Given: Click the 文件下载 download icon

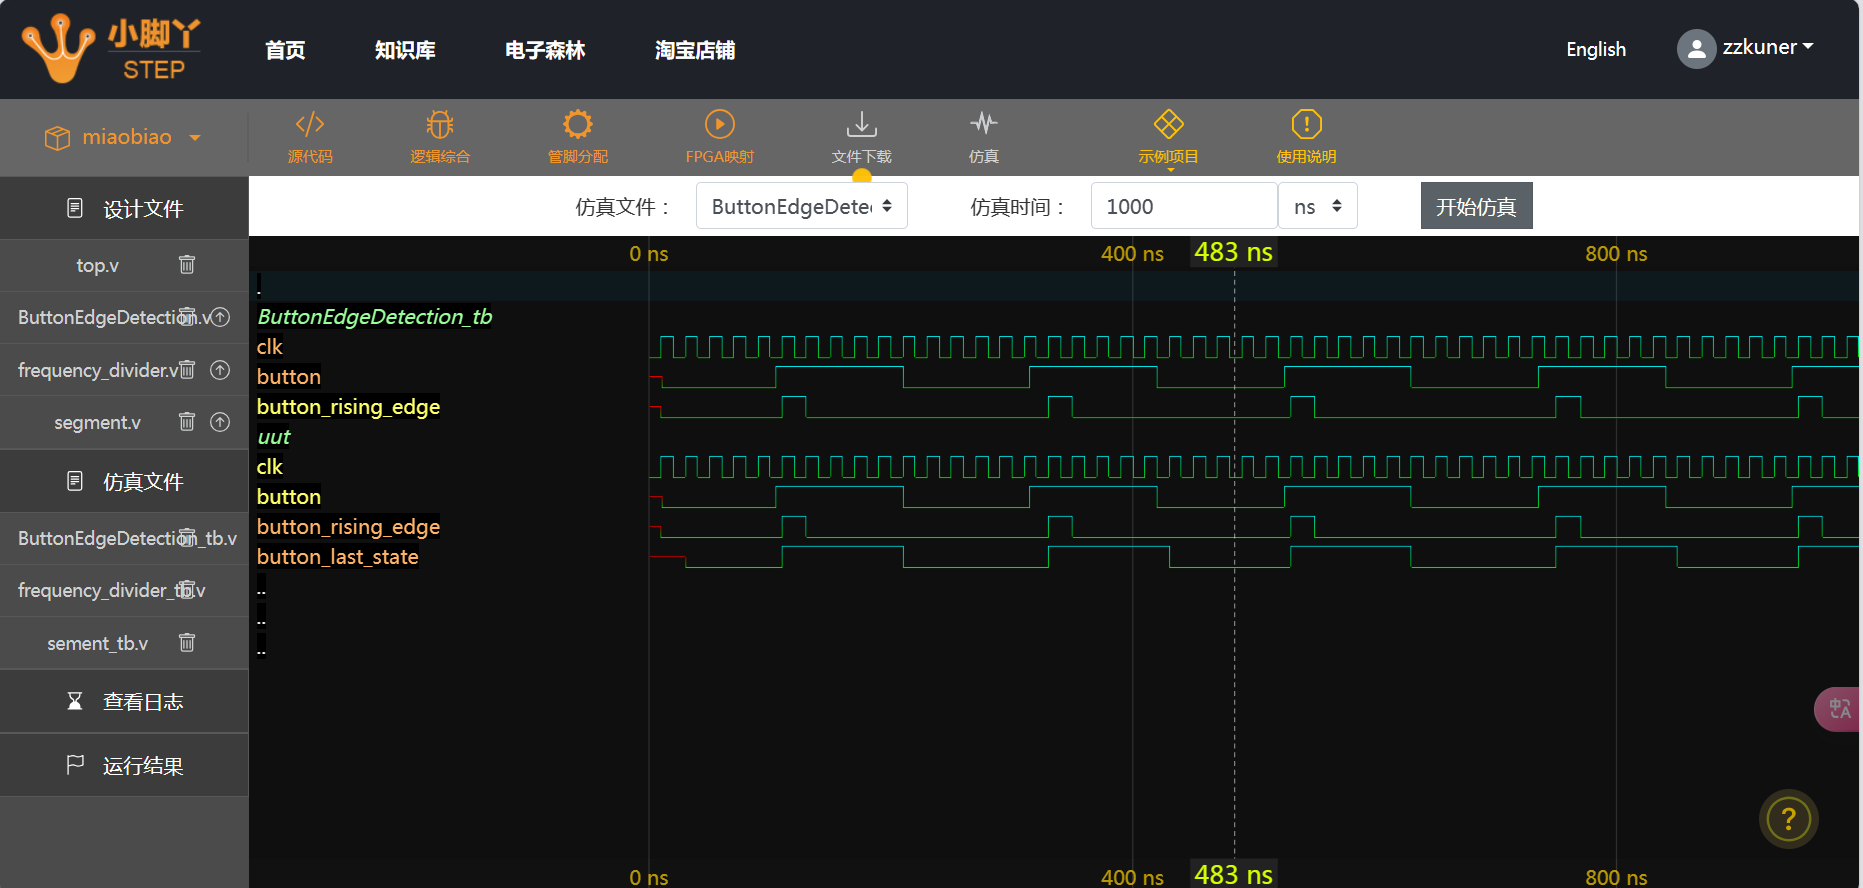Looking at the screenshot, I should 861,125.
